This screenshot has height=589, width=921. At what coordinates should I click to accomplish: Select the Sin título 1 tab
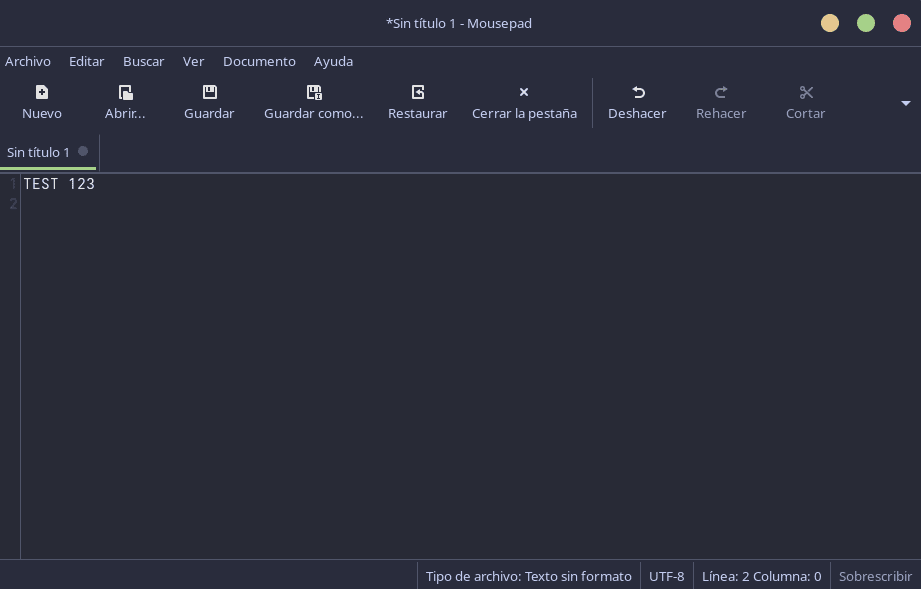point(39,152)
